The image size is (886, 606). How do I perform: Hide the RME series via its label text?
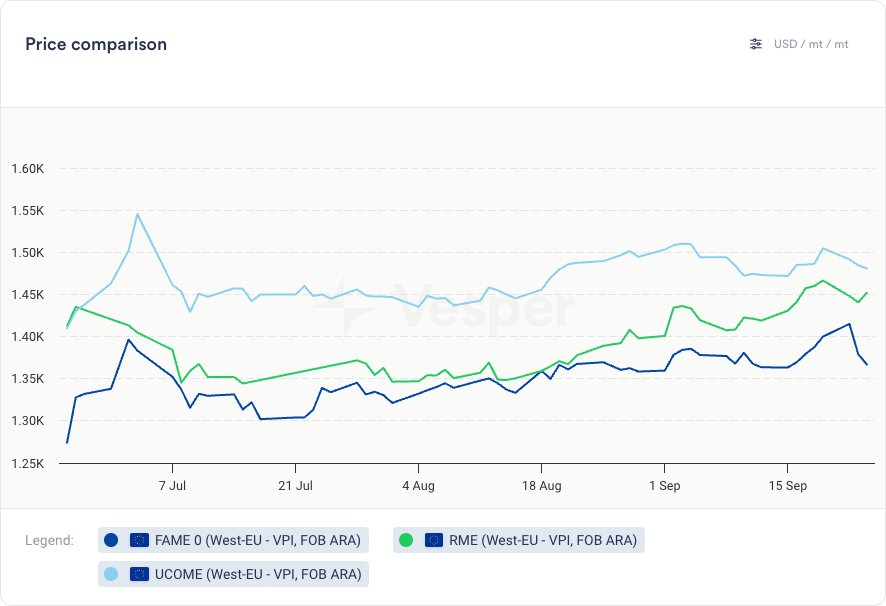pos(541,540)
